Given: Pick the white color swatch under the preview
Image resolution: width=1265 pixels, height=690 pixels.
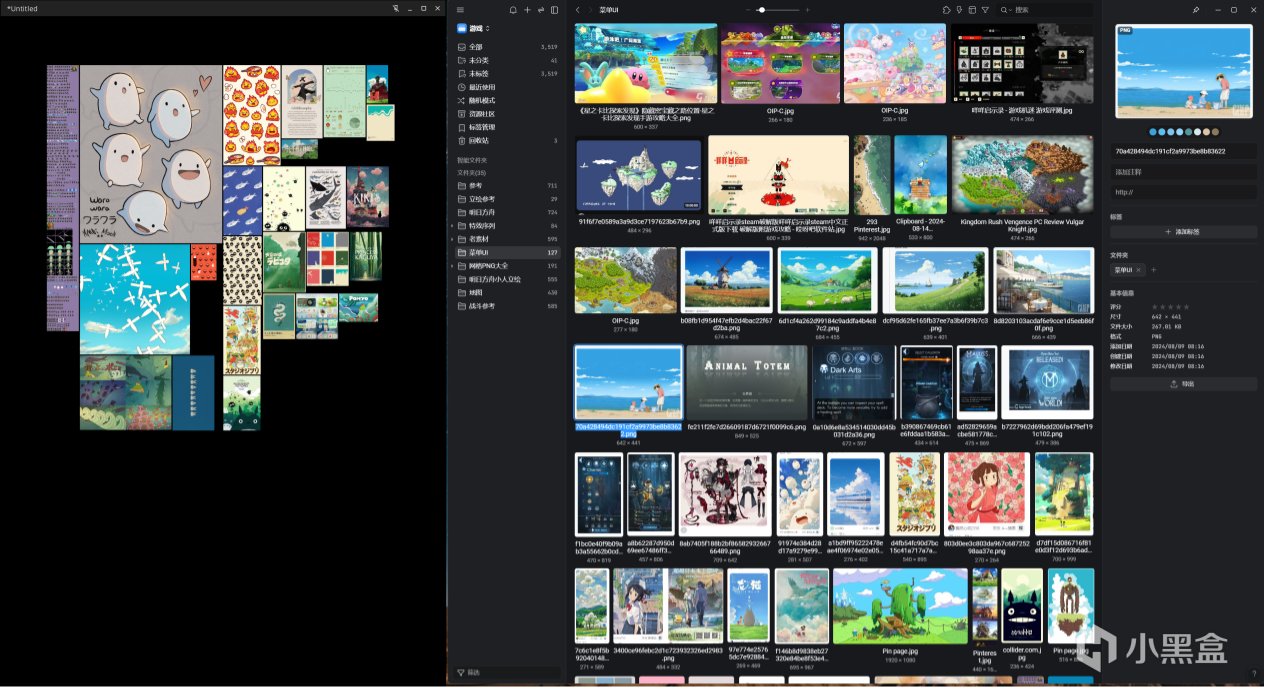Looking at the screenshot, I should click(x=1199, y=131).
